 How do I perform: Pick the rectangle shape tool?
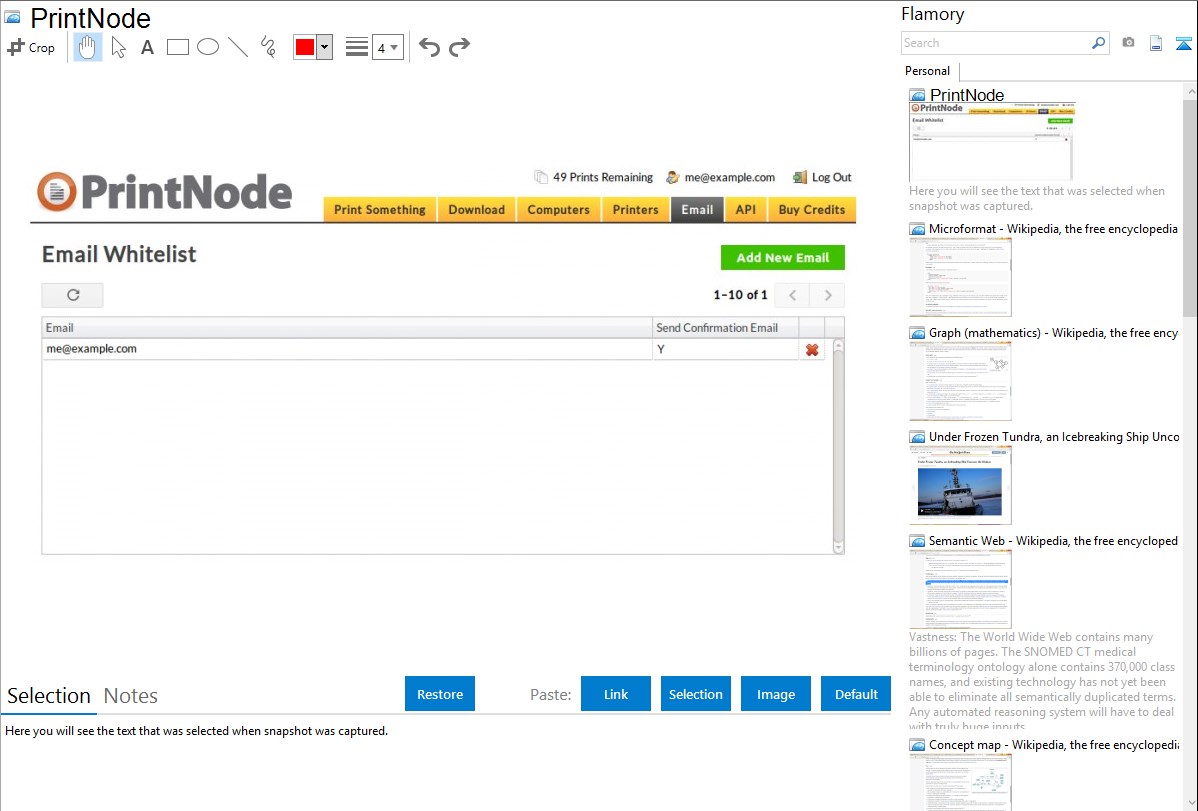pyautogui.click(x=178, y=47)
